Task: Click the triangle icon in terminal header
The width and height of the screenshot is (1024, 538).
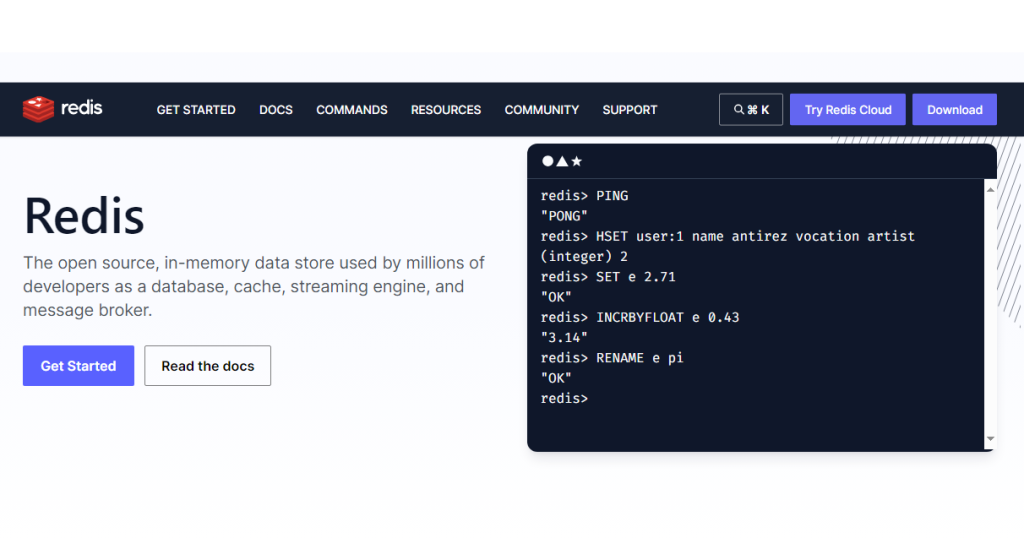Action: (562, 161)
